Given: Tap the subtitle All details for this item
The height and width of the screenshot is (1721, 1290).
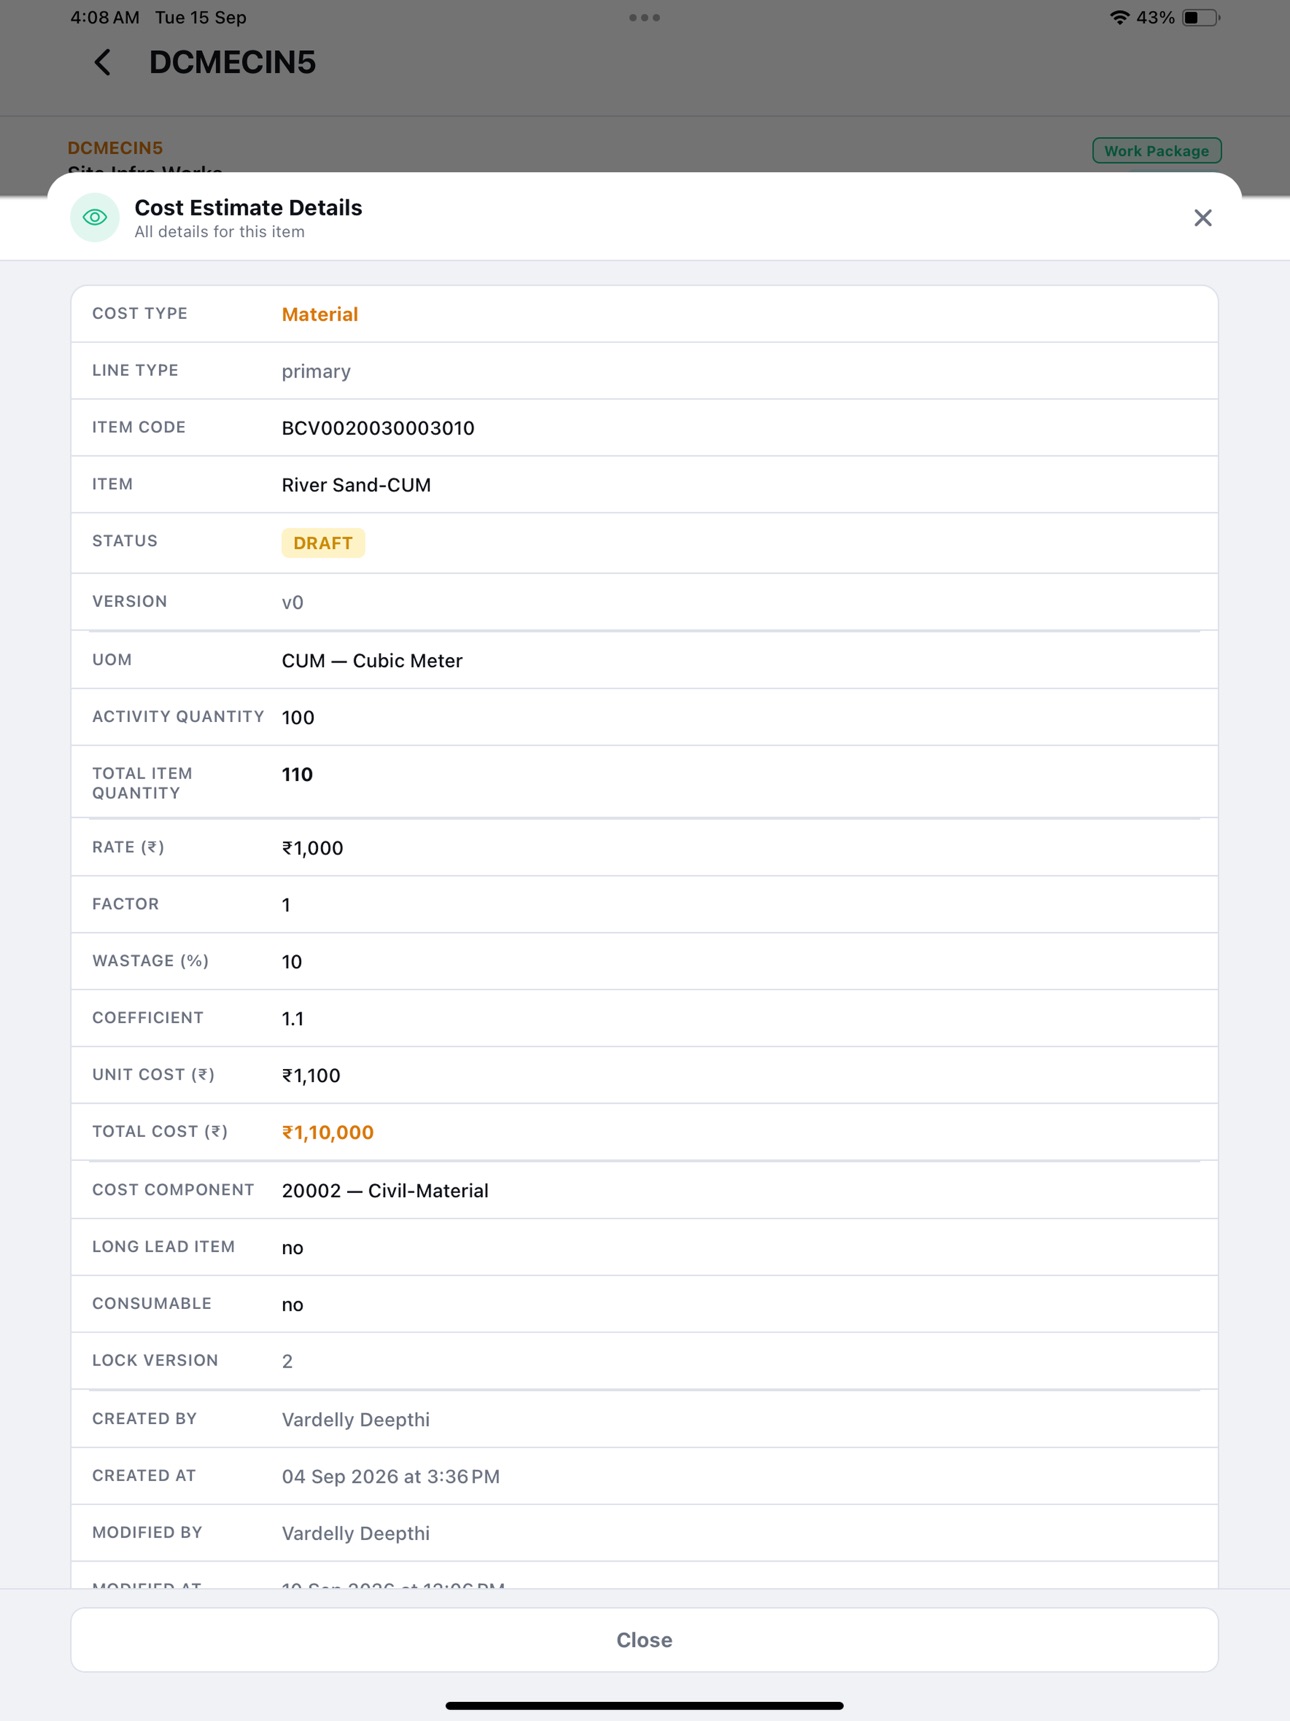Looking at the screenshot, I should [x=220, y=232].
